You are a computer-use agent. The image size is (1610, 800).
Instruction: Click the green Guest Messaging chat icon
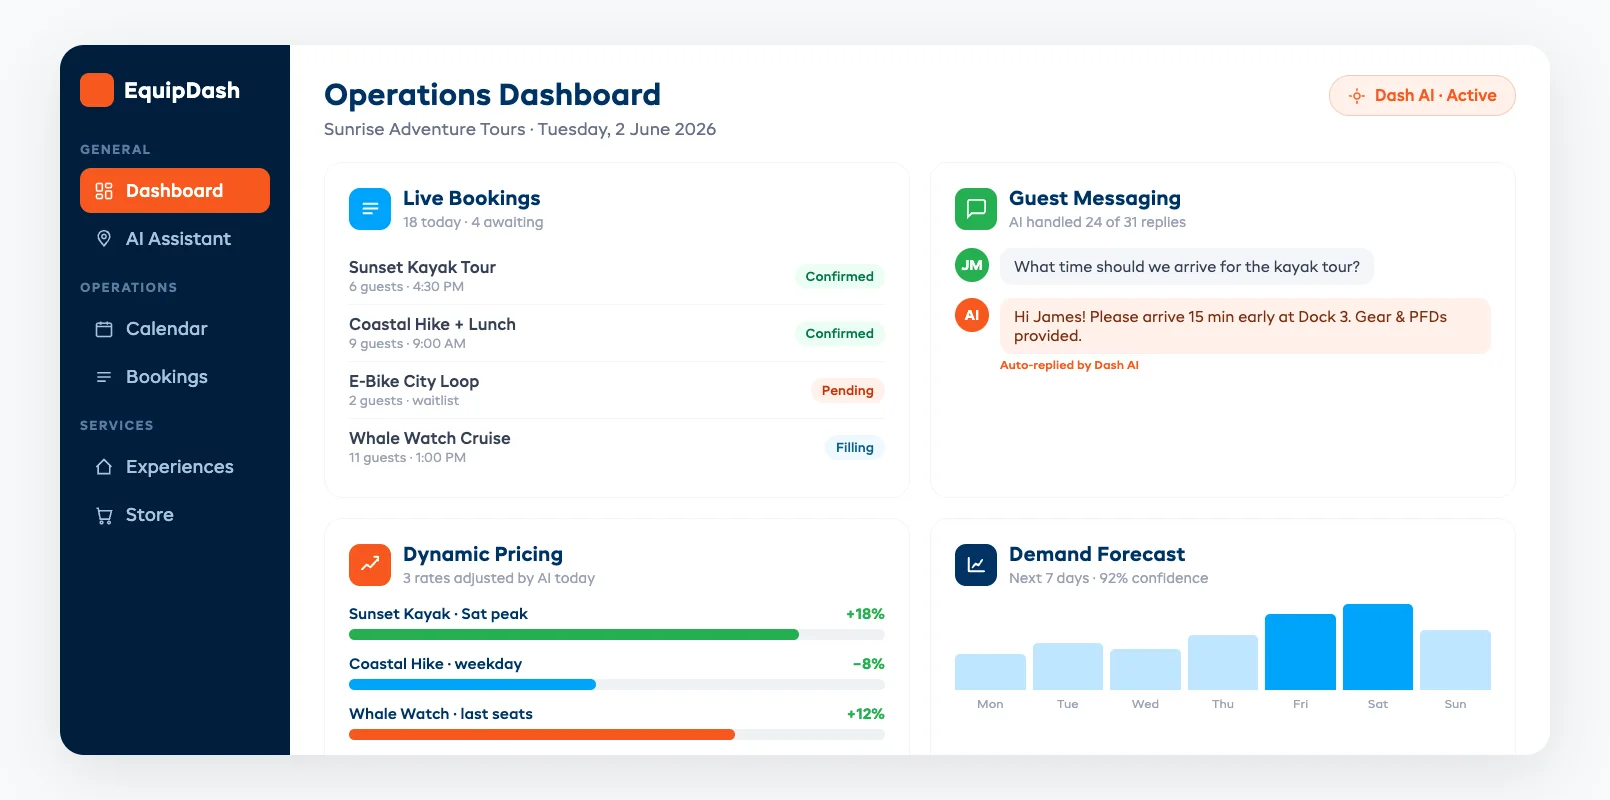(x=976, y=209)
